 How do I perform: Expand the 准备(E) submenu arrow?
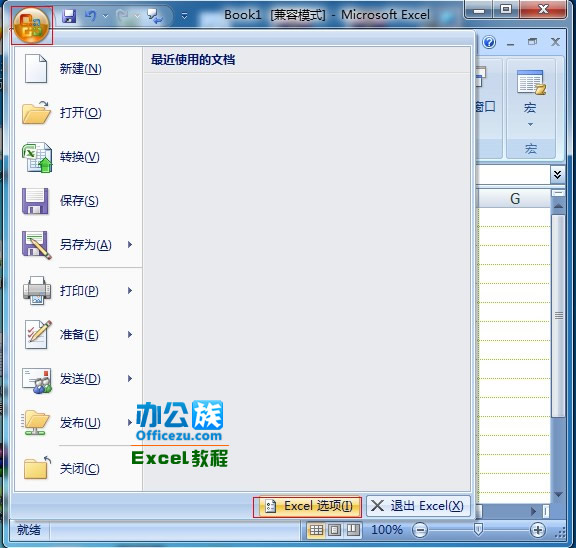pos(130,334)
